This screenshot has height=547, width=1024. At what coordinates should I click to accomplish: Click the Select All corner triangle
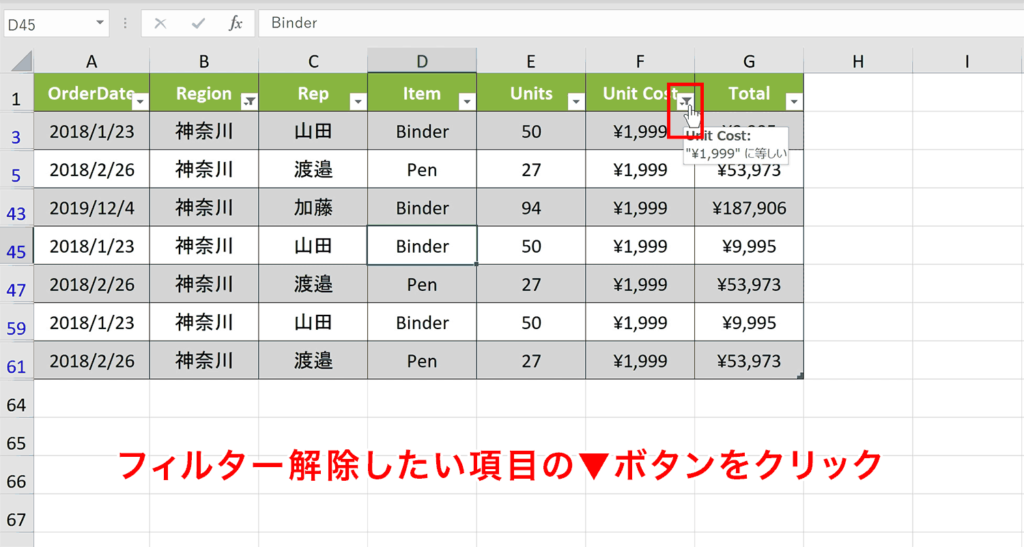[21, 61]
